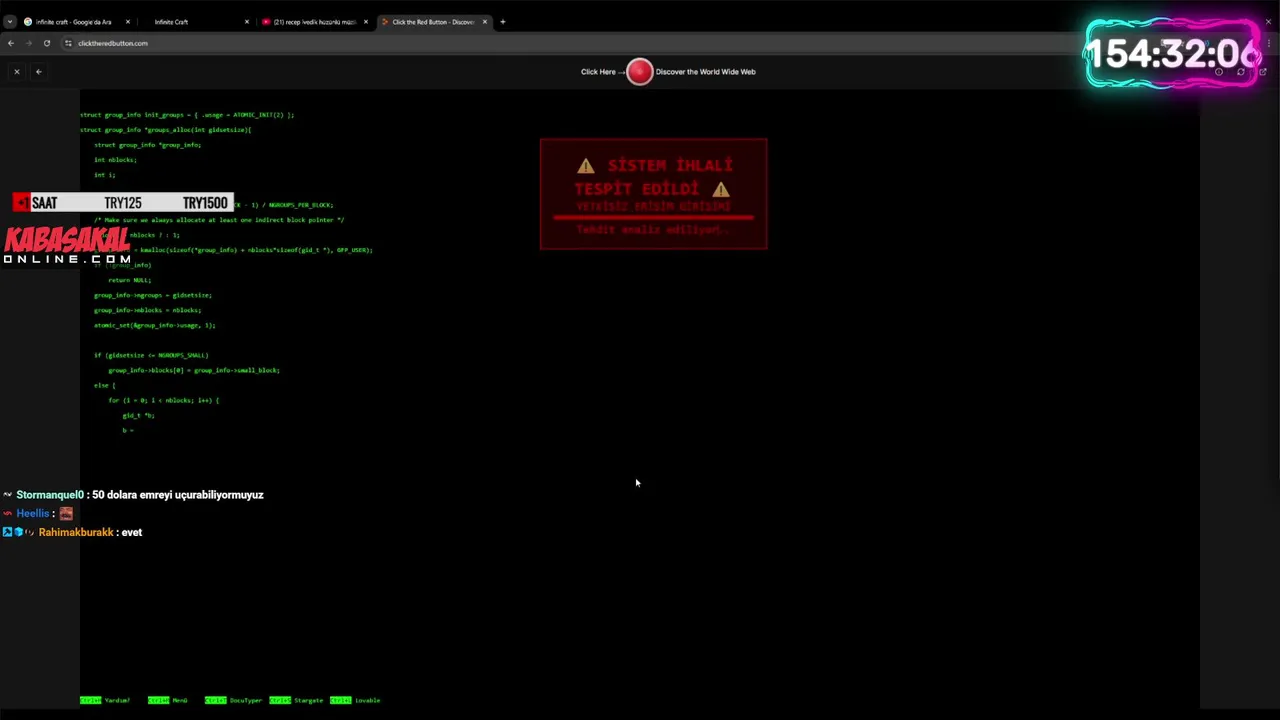Click the big red button
This screenshot has height=720, width=1280.
pyautogui.click(x=640, y=71)
